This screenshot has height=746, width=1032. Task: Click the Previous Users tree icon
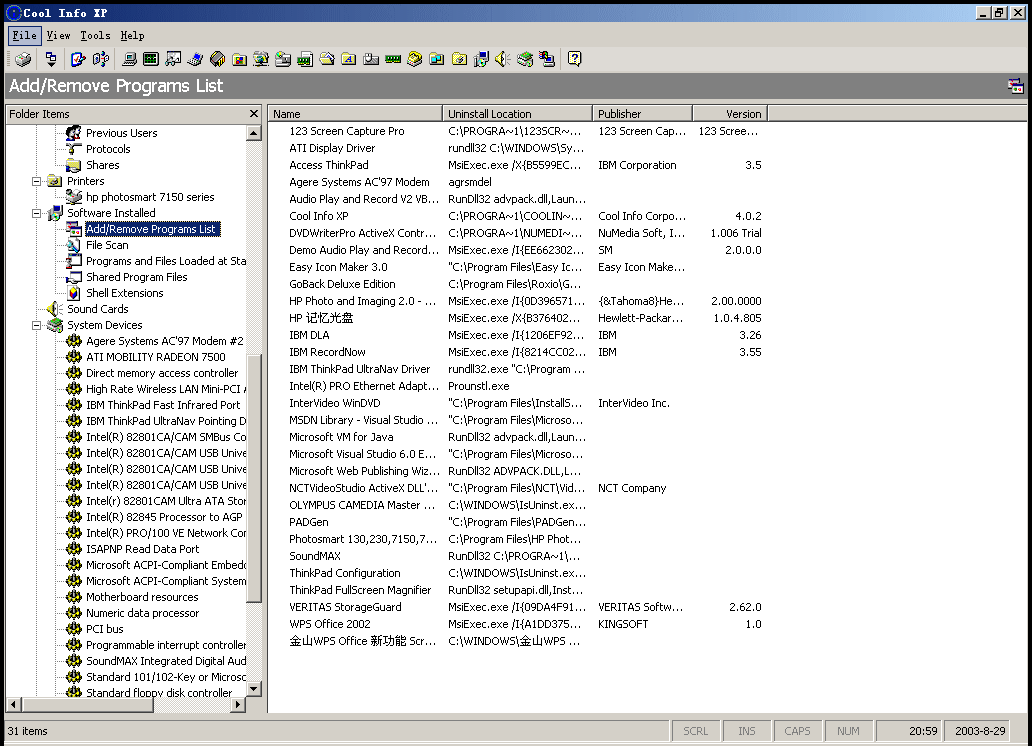click(74, 133)
